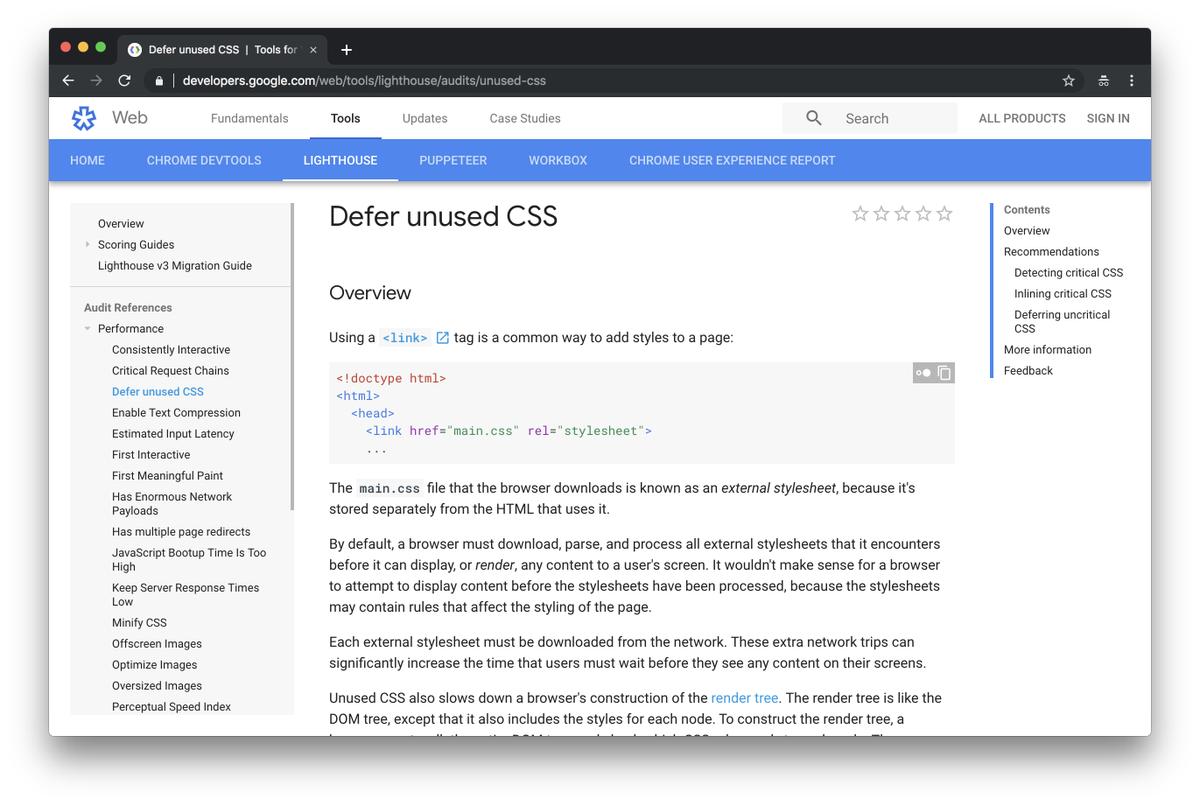
Task: Expand Scoring Guides tree arrow
Action: tap(88, 245)
